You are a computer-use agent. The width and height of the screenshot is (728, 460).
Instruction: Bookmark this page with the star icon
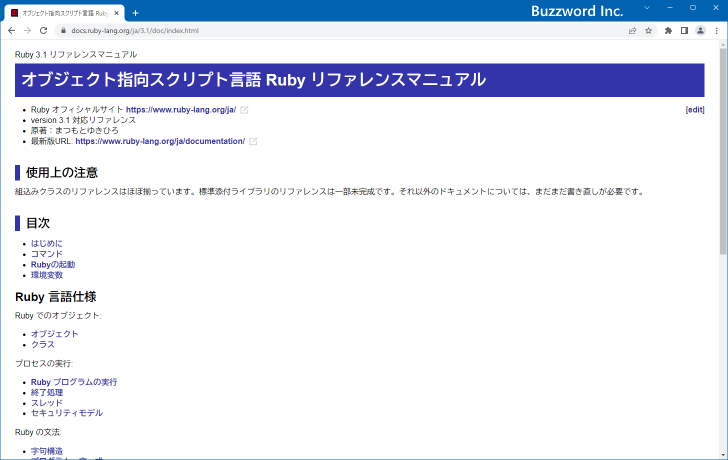click(649, 31)
